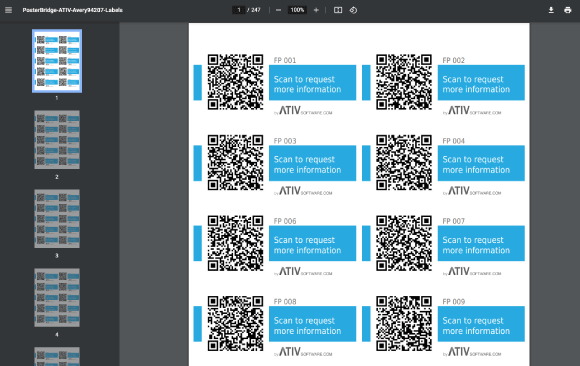580x366 pixels.
Task: Click 'Scan to request' banner under FP 008
Action: (x=313, y=324)
